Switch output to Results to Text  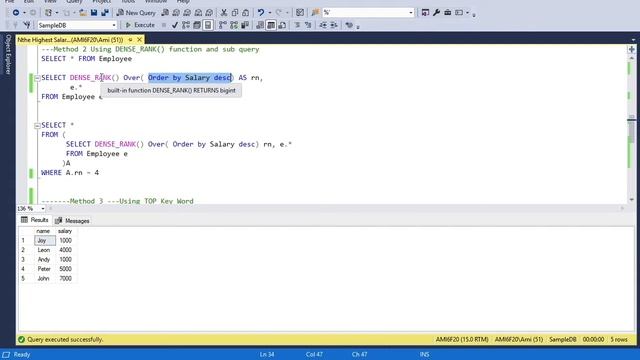coord(260,25)
